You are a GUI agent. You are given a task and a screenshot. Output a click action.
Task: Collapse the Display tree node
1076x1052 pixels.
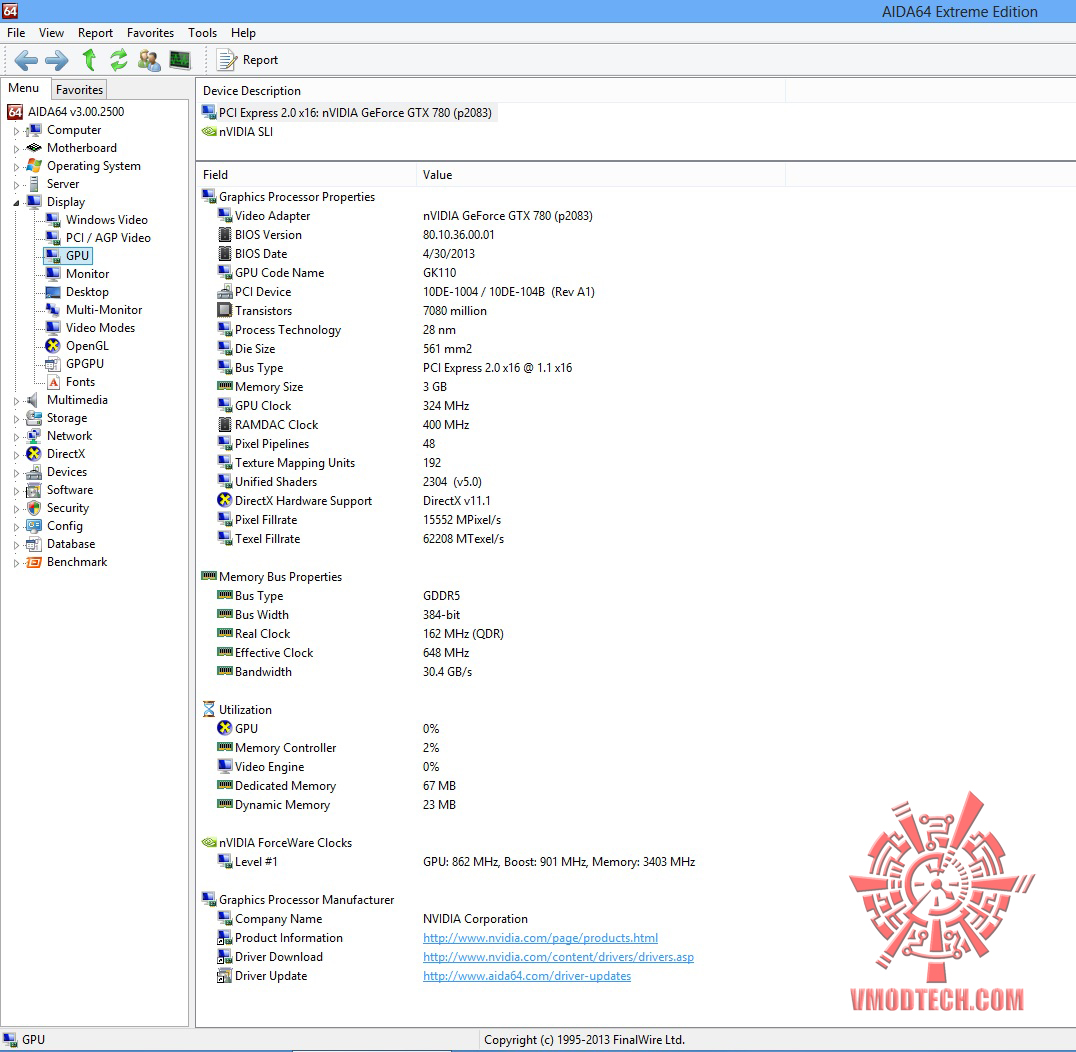click(16, 202)
